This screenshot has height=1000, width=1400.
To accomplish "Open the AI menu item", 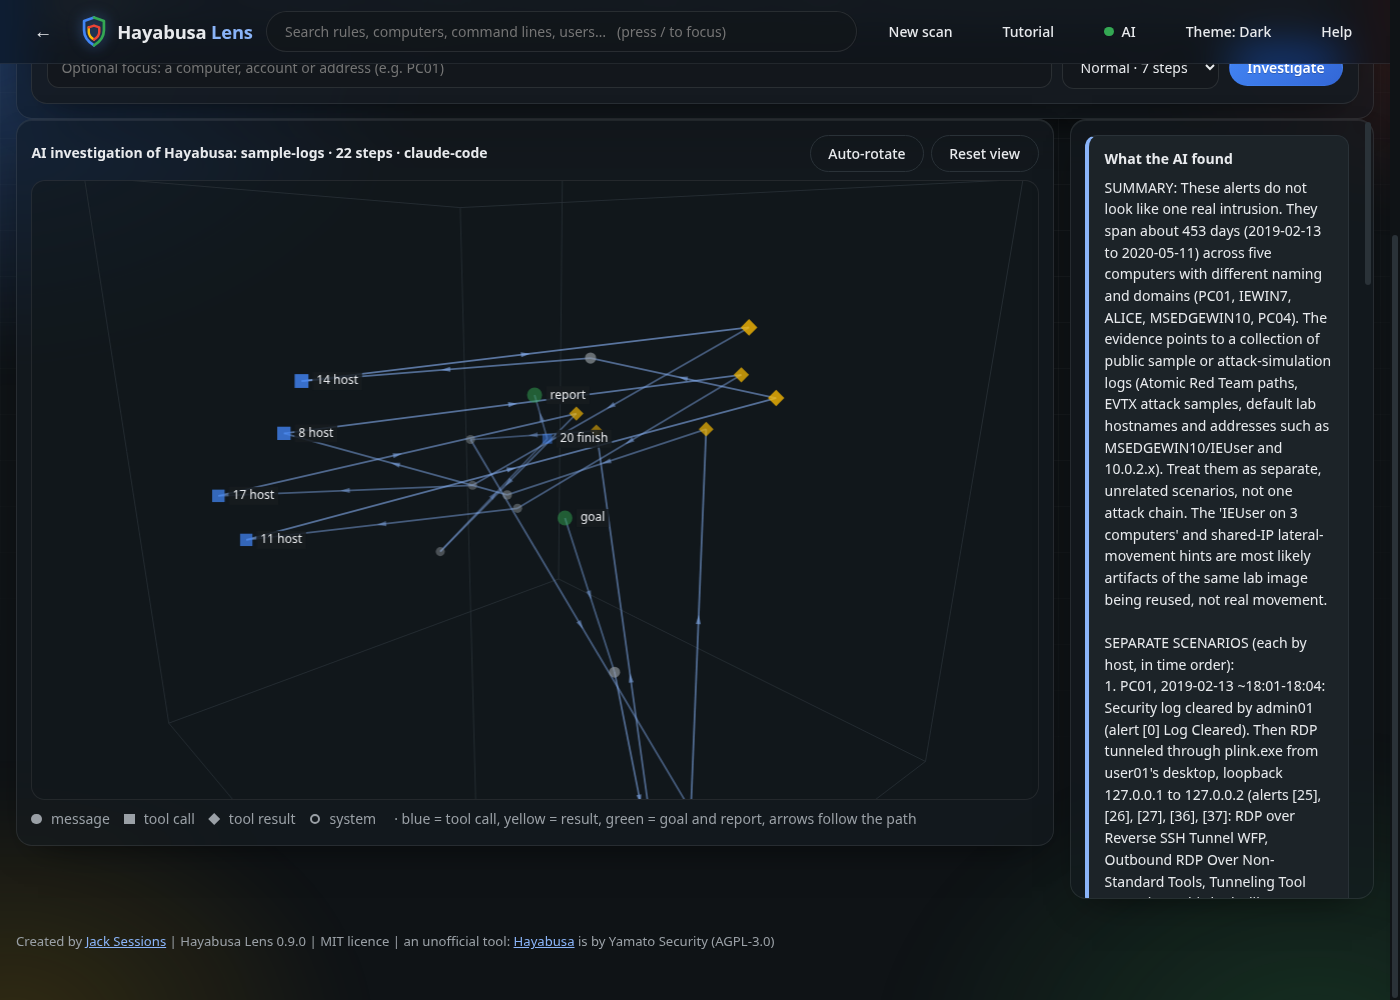I will click(1120, 32).
